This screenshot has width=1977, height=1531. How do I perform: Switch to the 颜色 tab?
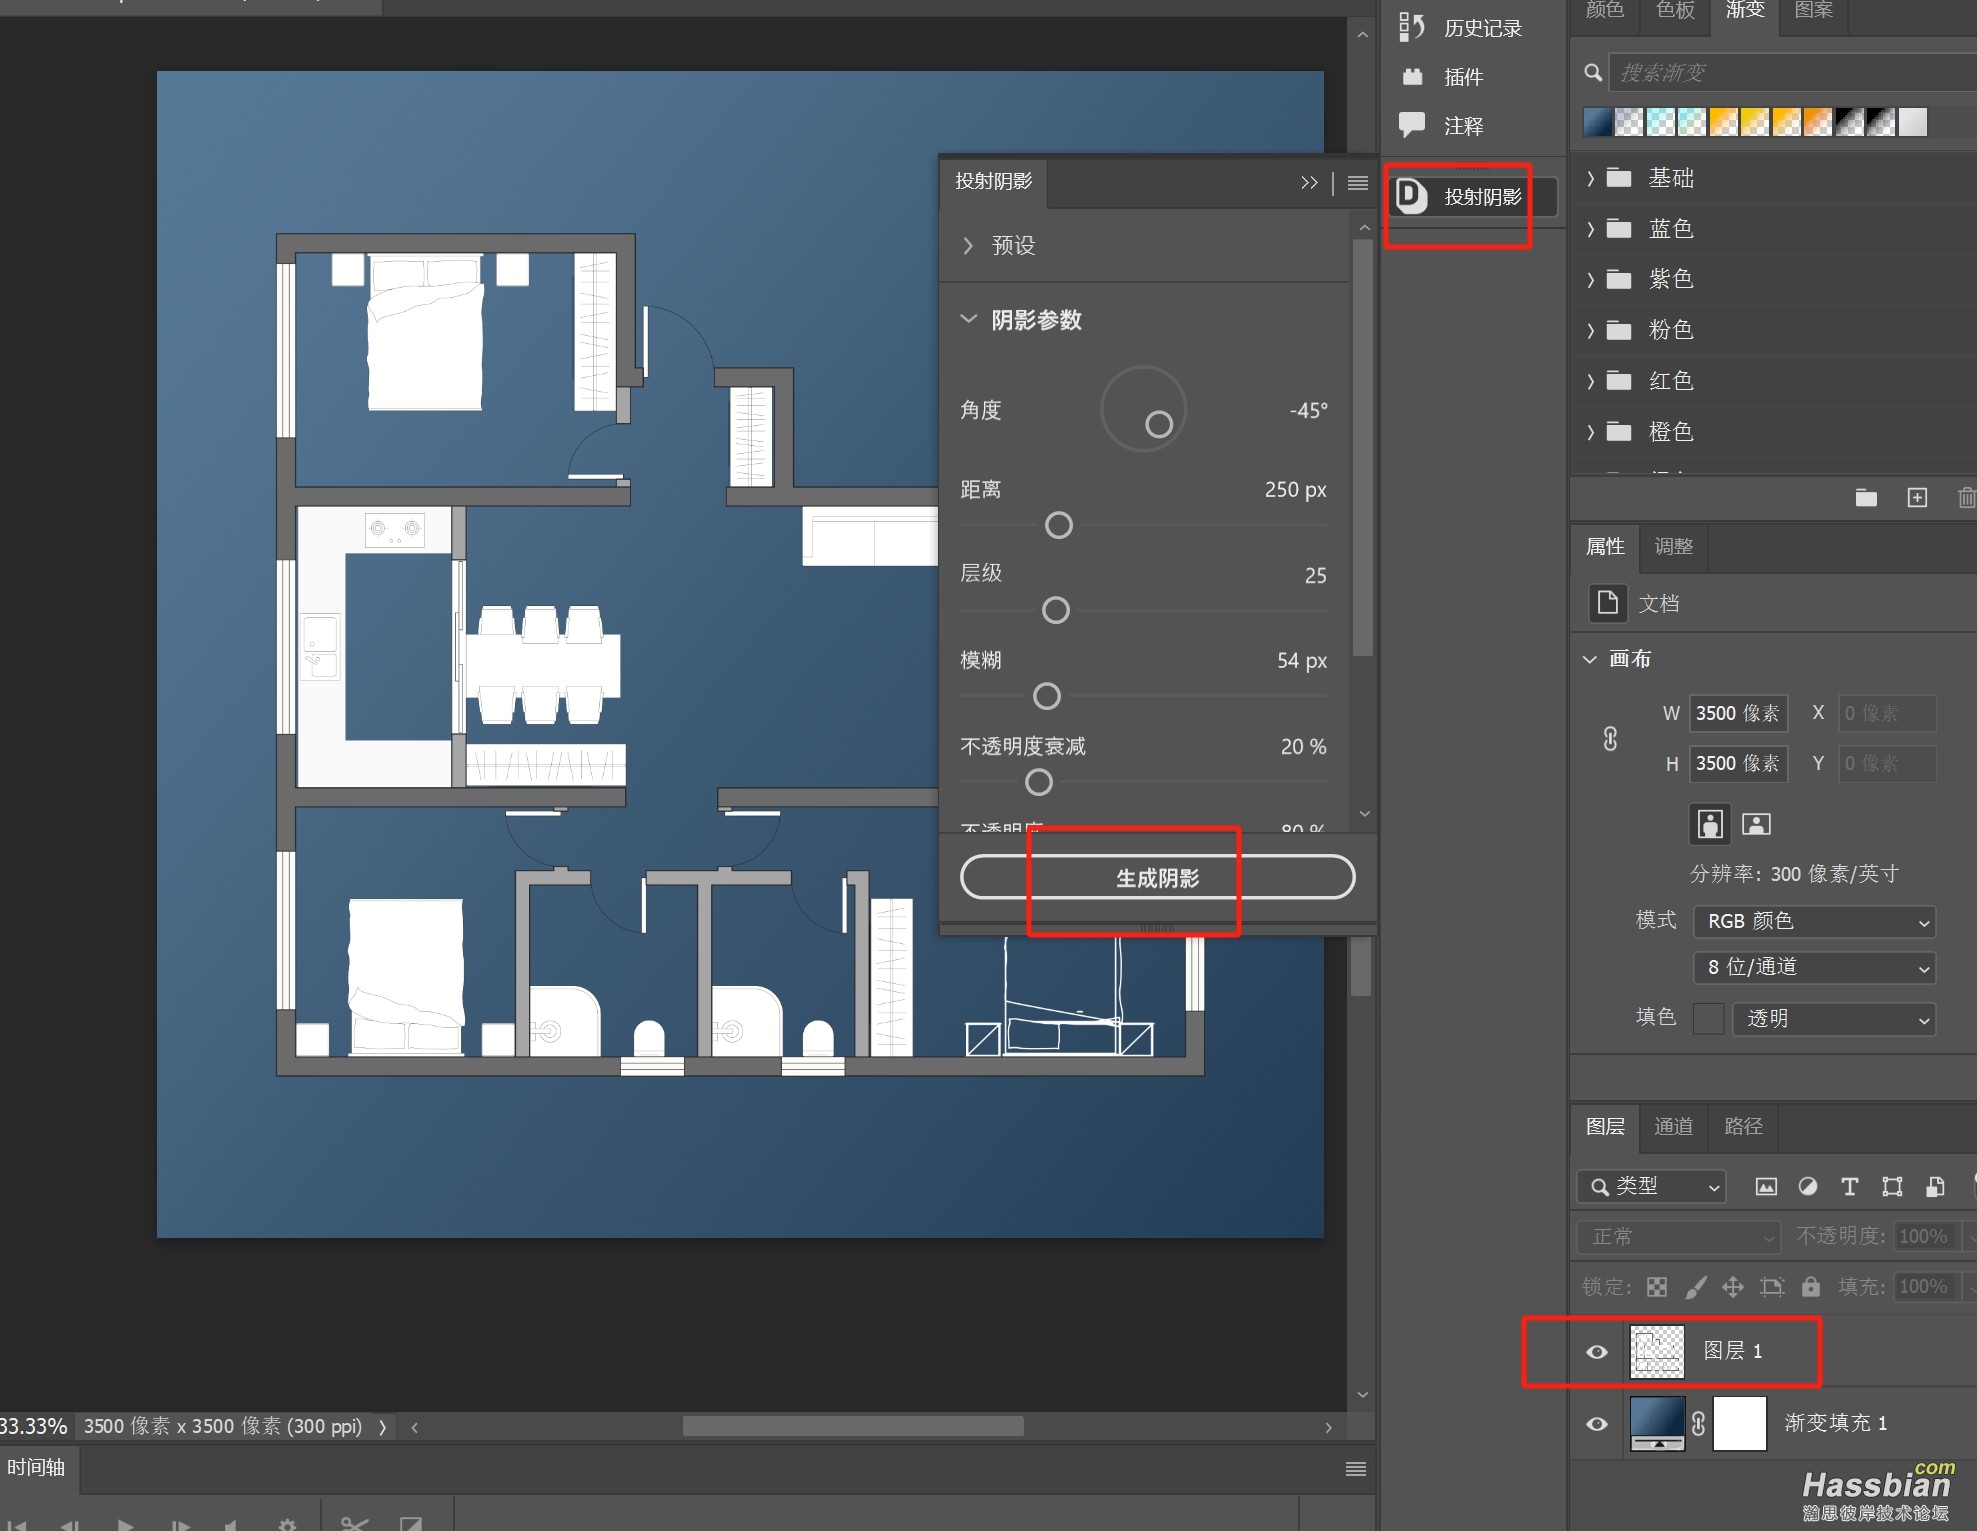tap(1605, 12)
